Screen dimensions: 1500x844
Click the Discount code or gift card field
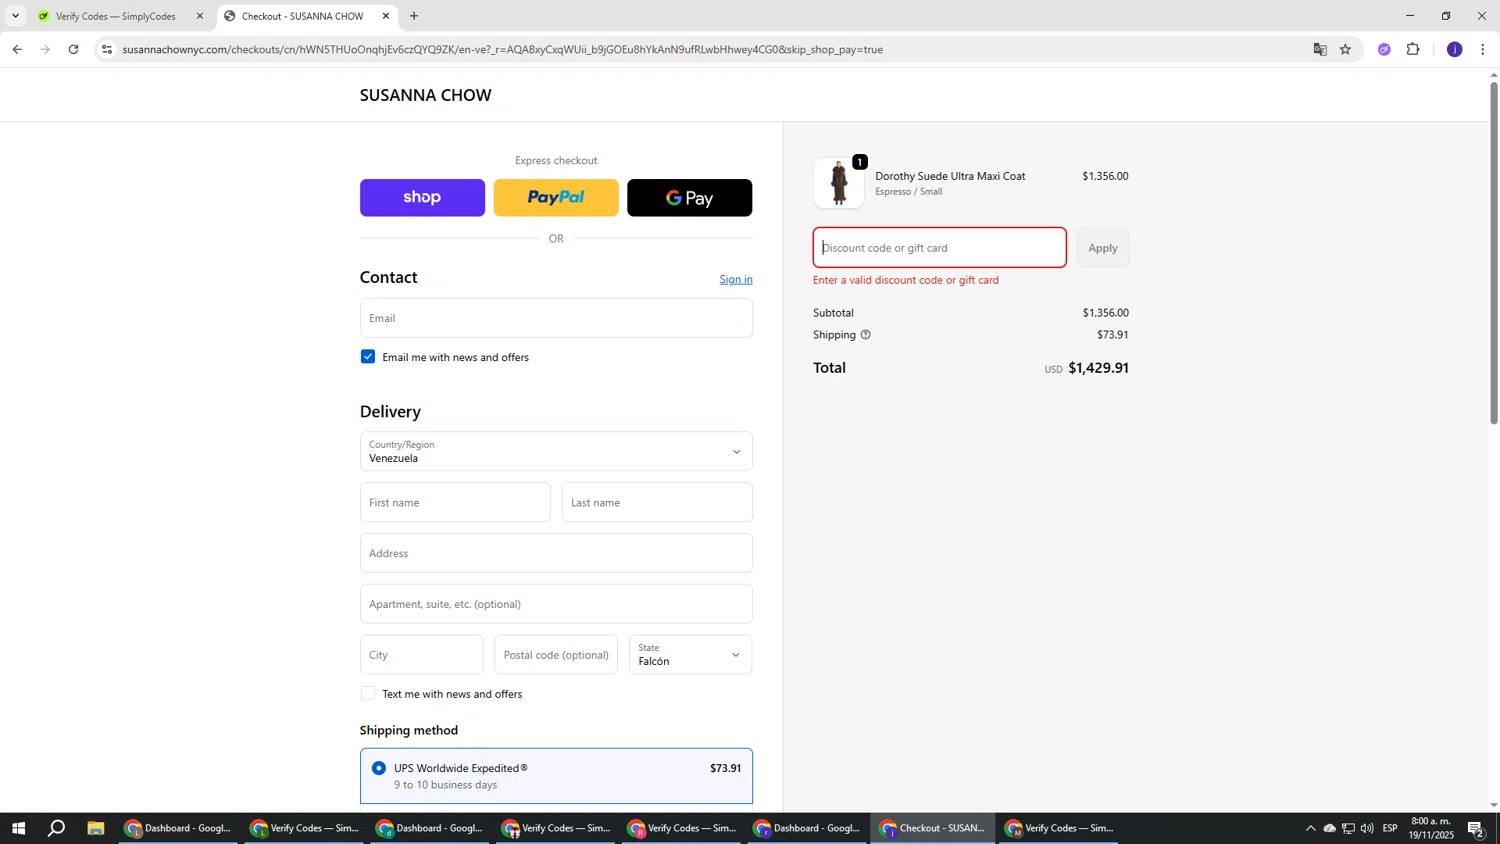coord(939,248)
